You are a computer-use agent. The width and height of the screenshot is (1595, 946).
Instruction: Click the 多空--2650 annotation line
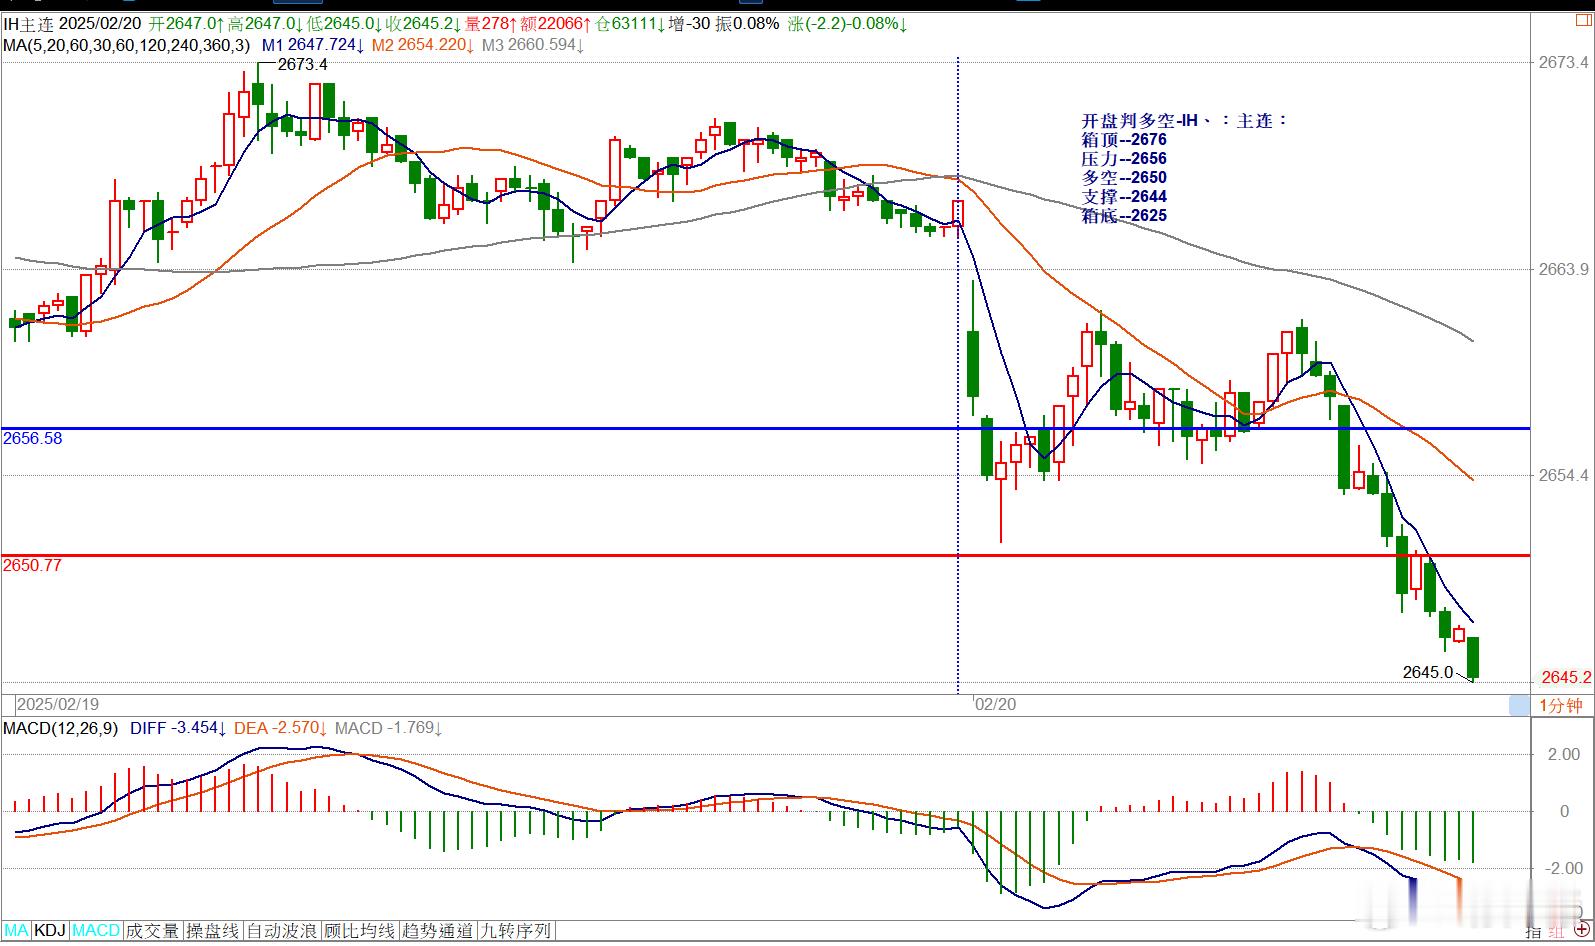coord(1124,178)
